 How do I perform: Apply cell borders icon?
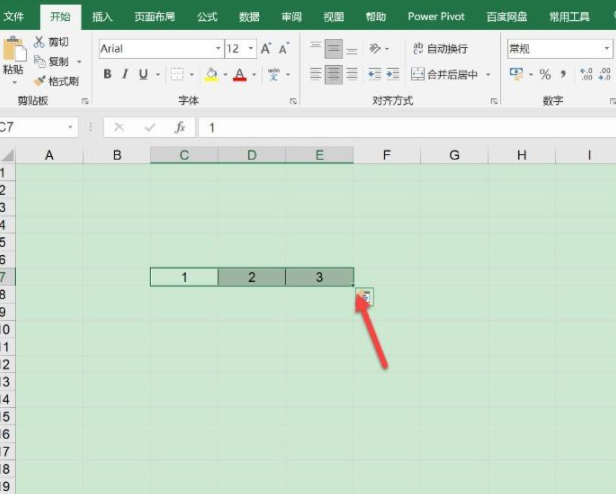tap(177, 74)
